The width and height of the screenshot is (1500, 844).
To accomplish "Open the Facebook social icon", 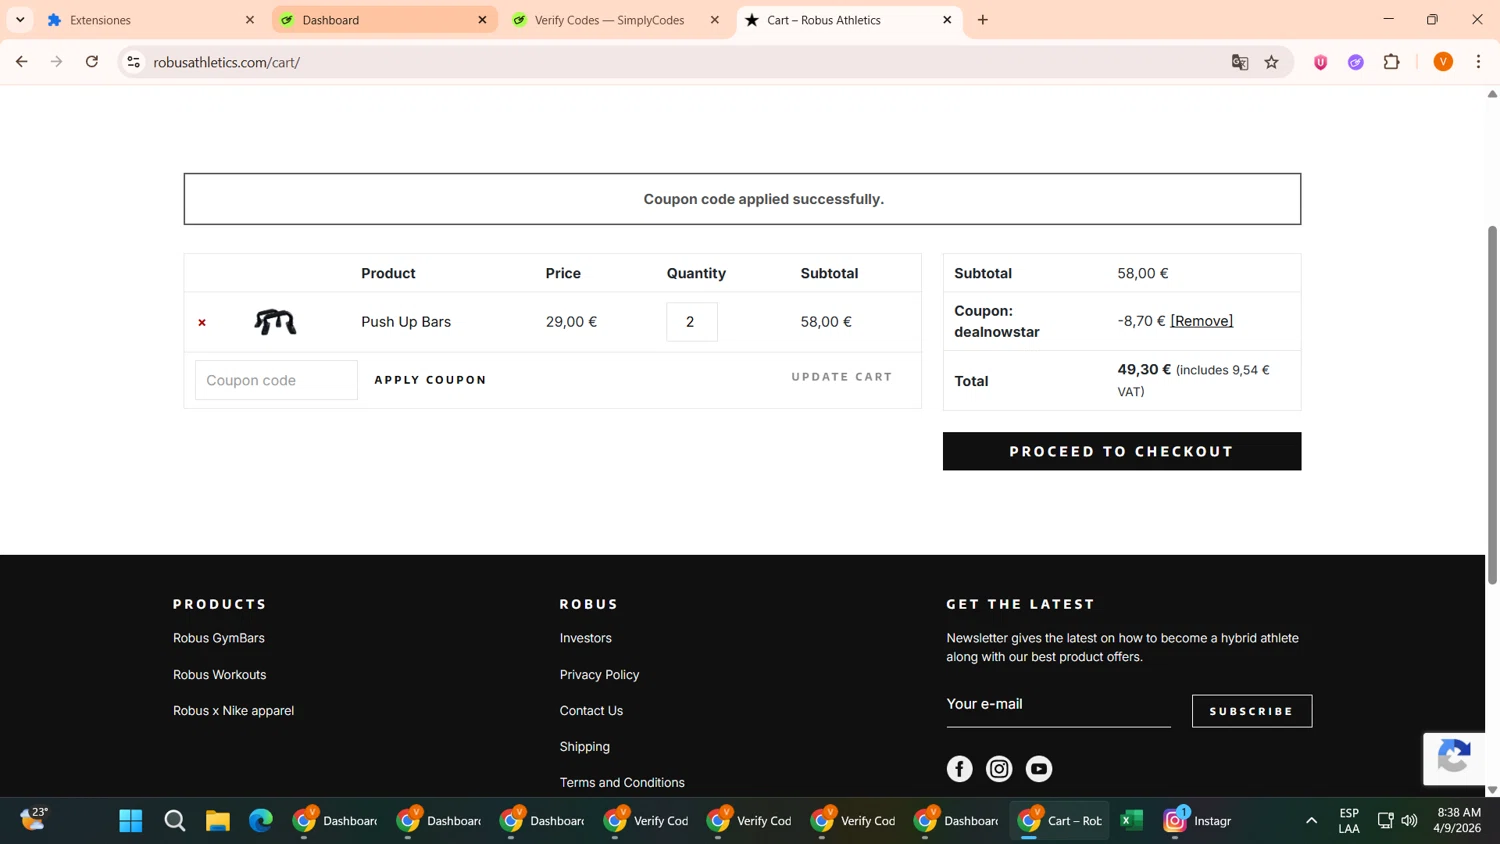I will (x=959, y=769).
